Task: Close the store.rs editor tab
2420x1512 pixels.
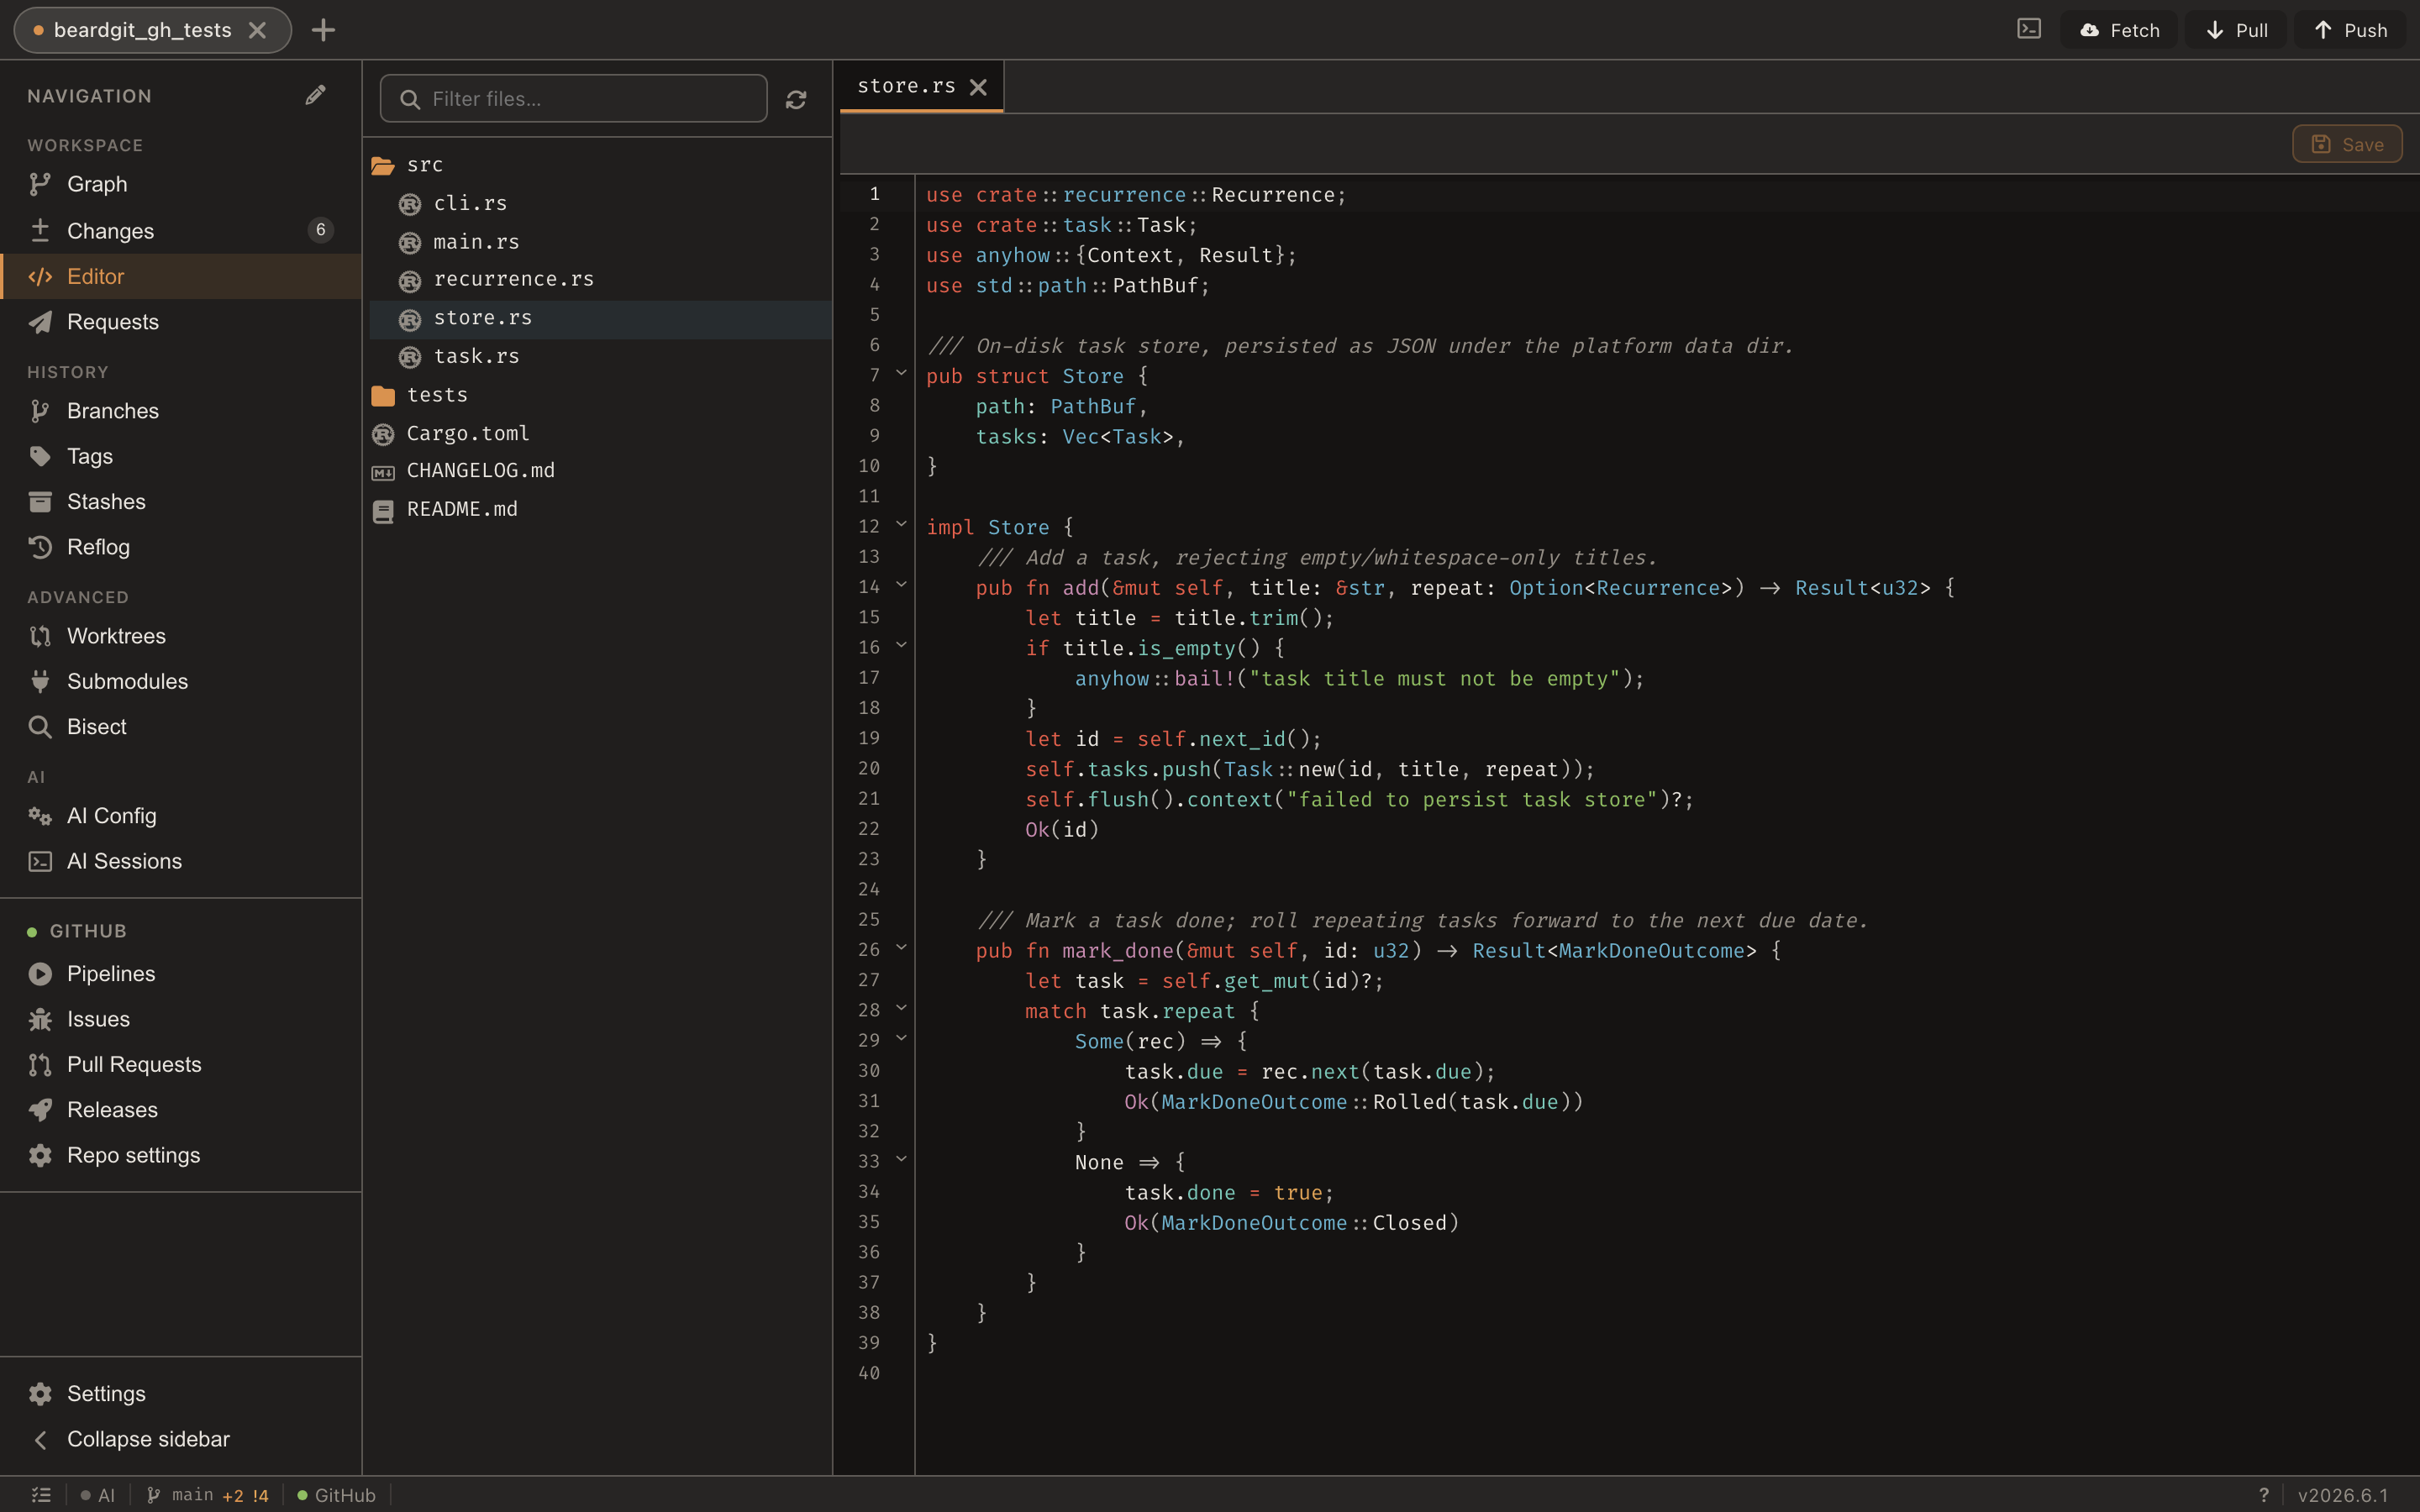Action: pyautogui.click(x=978, y=87)
